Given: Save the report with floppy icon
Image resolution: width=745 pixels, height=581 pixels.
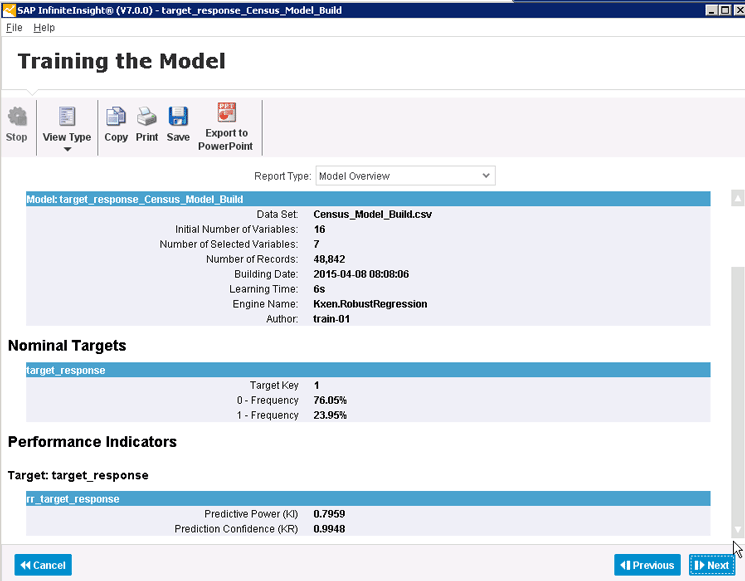Looking at the screenshot, I should (178, 117).
